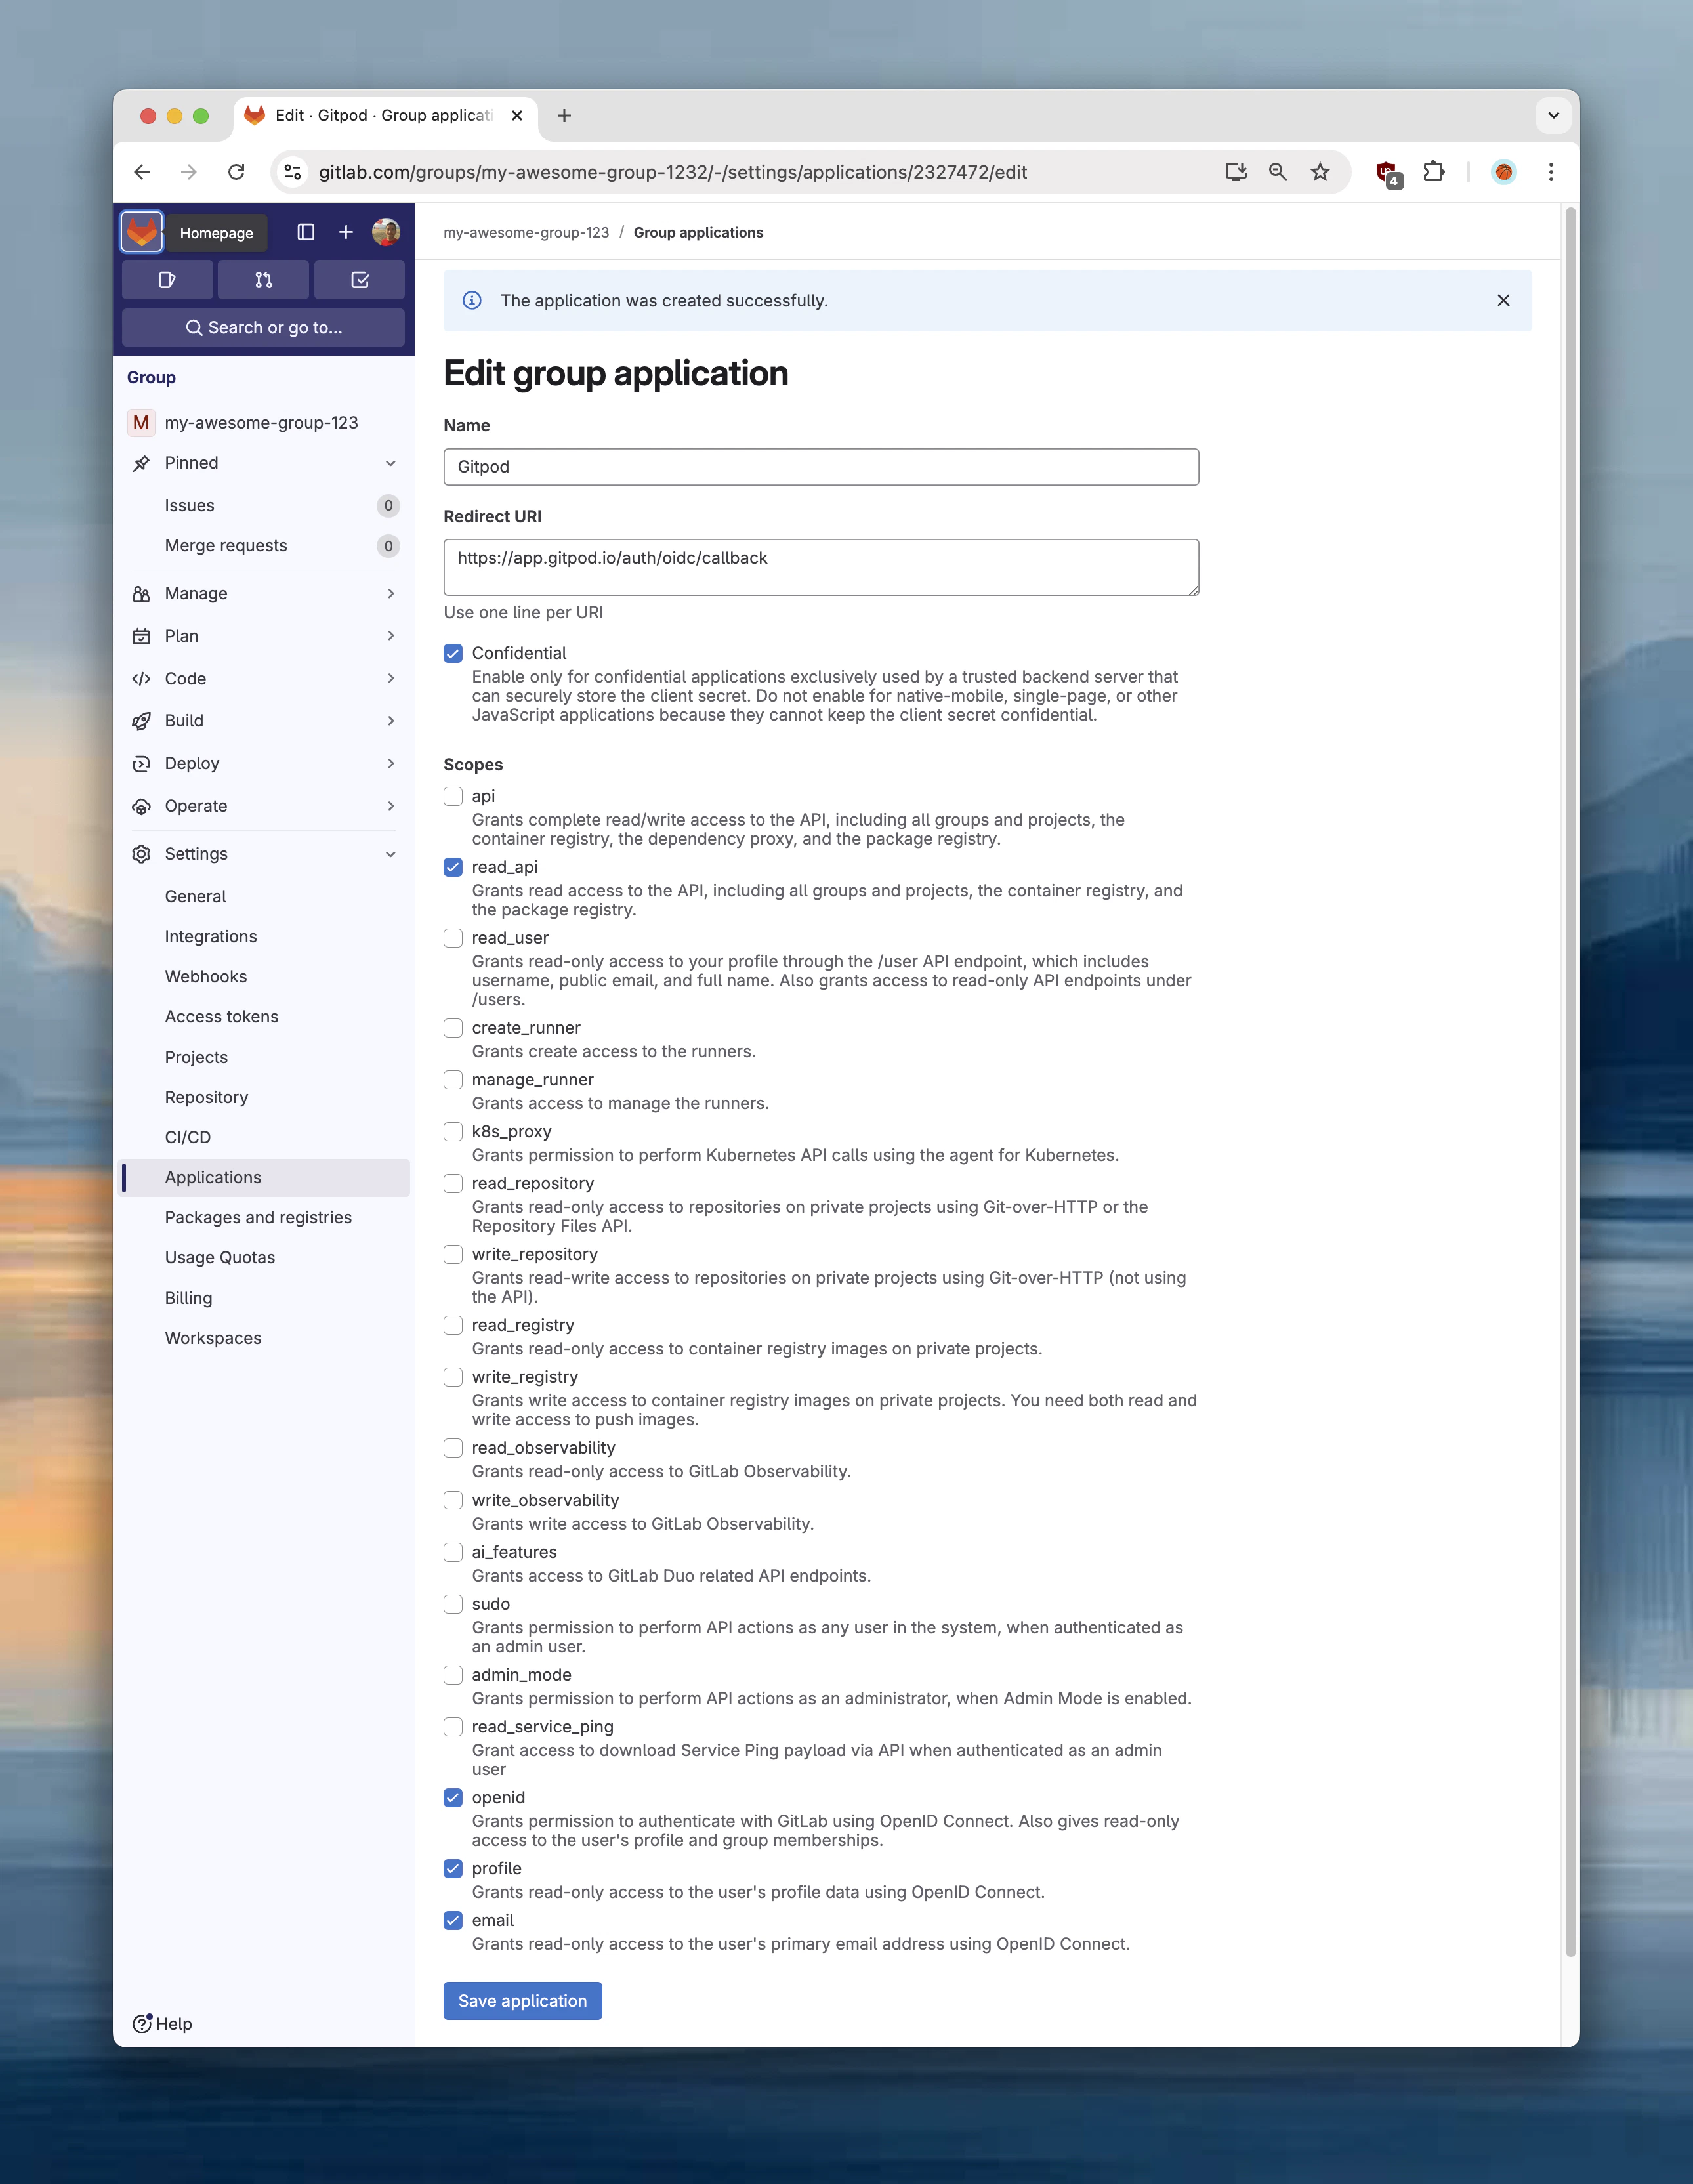Collapse the Pinned section
Viewport: 1693px width, 2184px height.
tap(265, 463)
